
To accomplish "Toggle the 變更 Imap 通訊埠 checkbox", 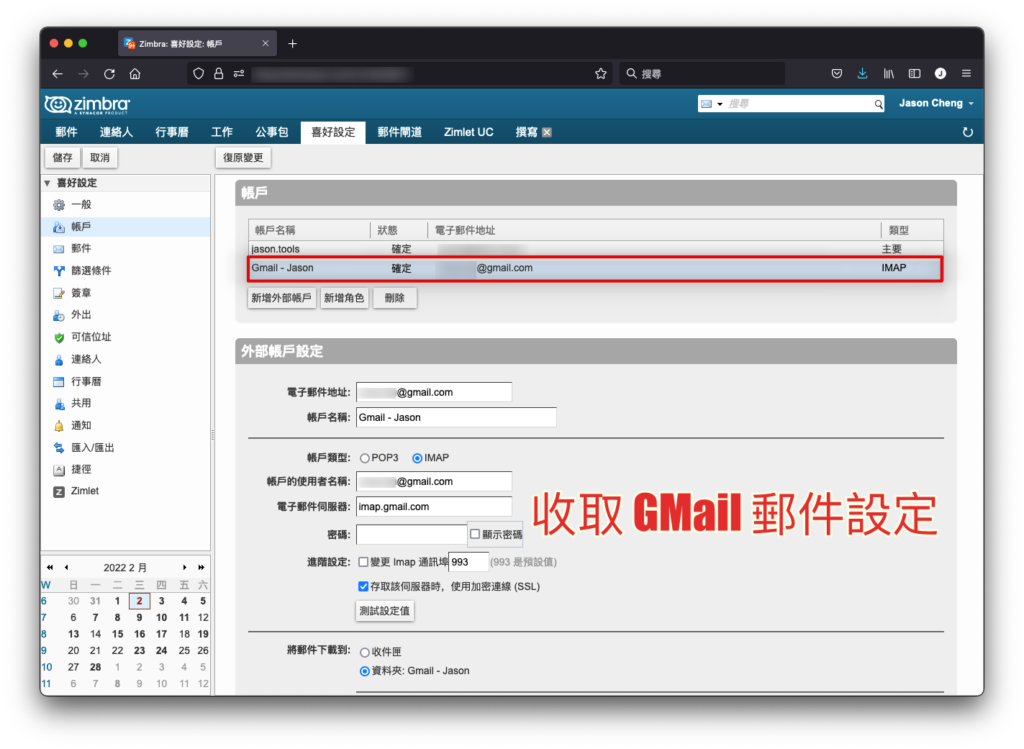I will (x=363, y=562).
